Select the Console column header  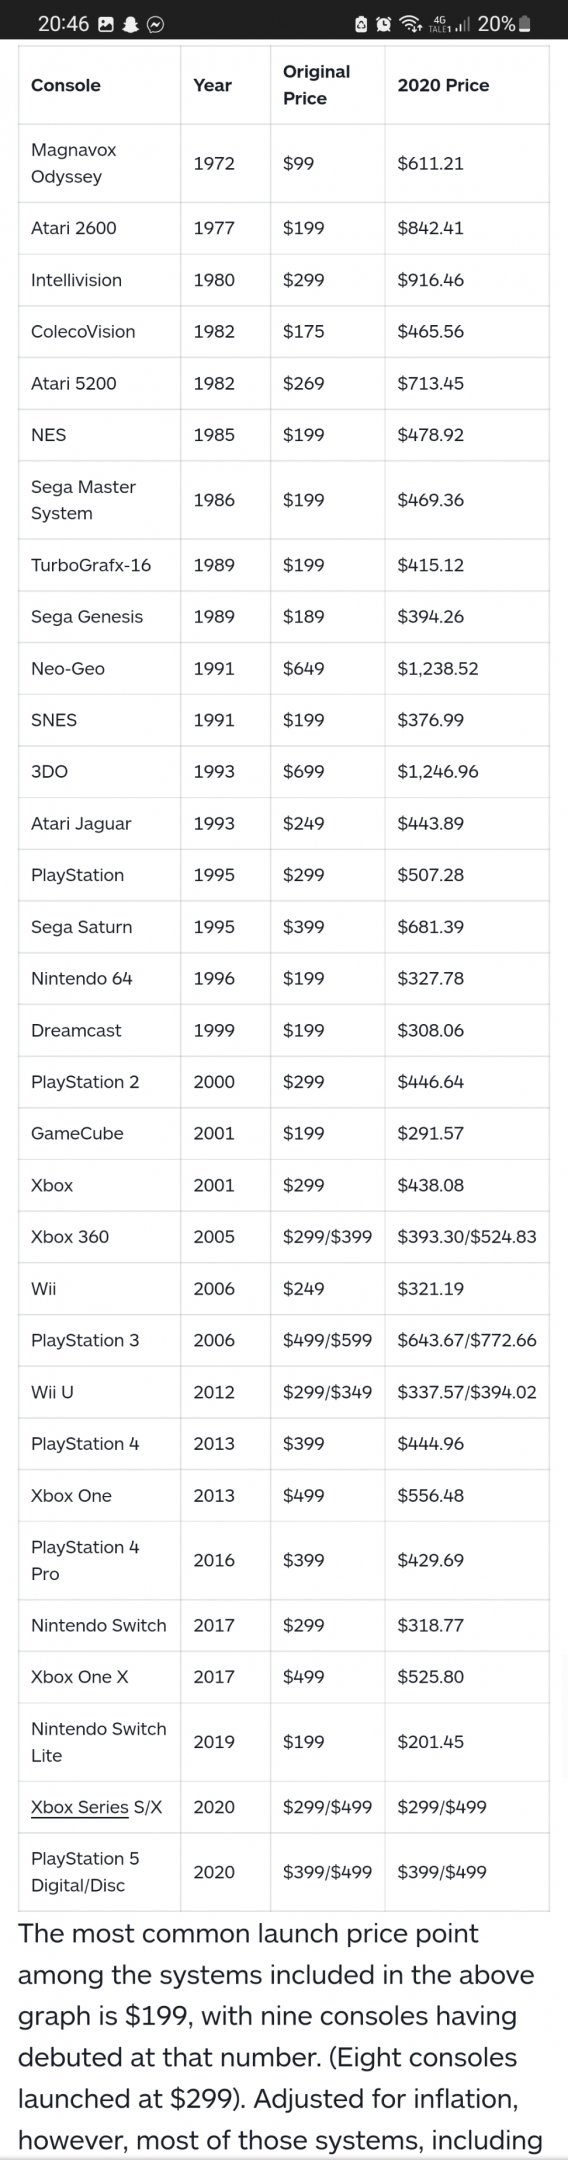tap(66, 85)
